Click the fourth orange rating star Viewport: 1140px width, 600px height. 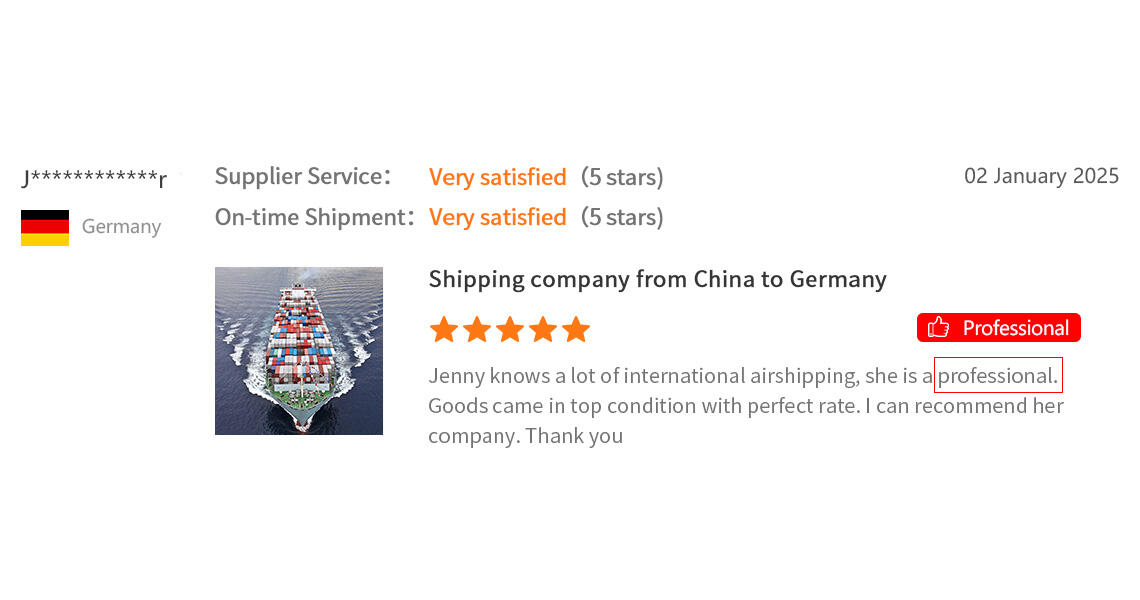tap(542, 330)
